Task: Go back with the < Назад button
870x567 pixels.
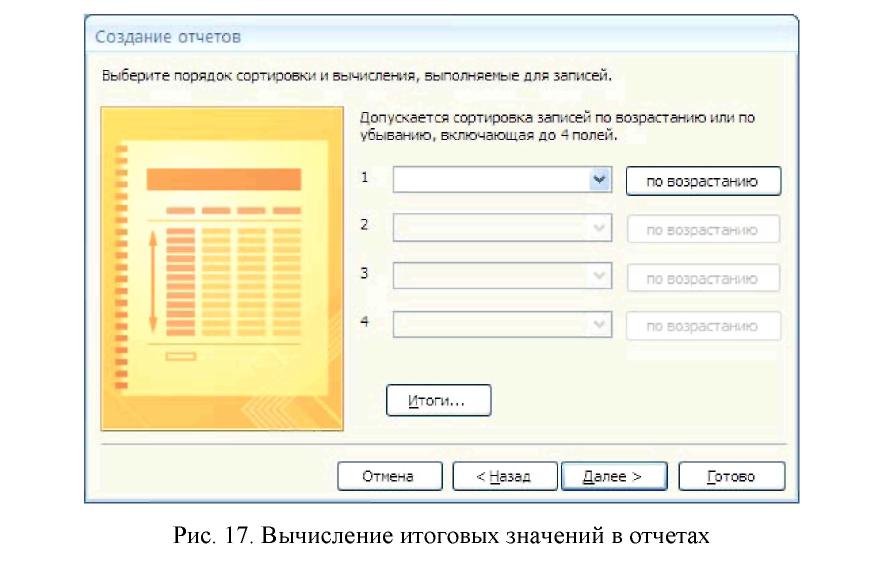Action: (504, 477)
